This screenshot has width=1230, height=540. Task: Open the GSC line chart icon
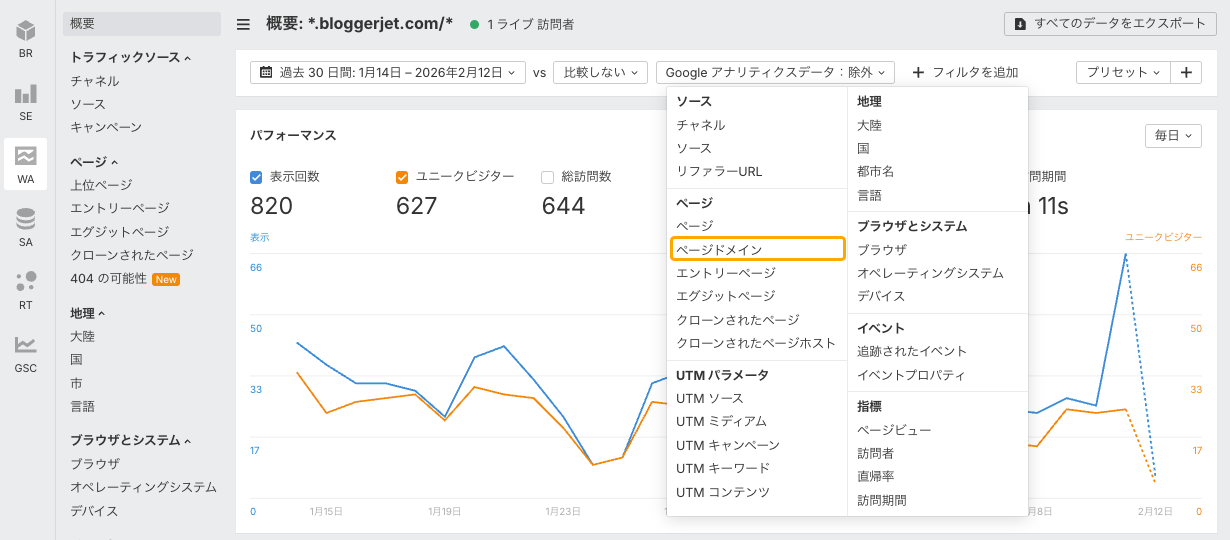pos(25,353)
